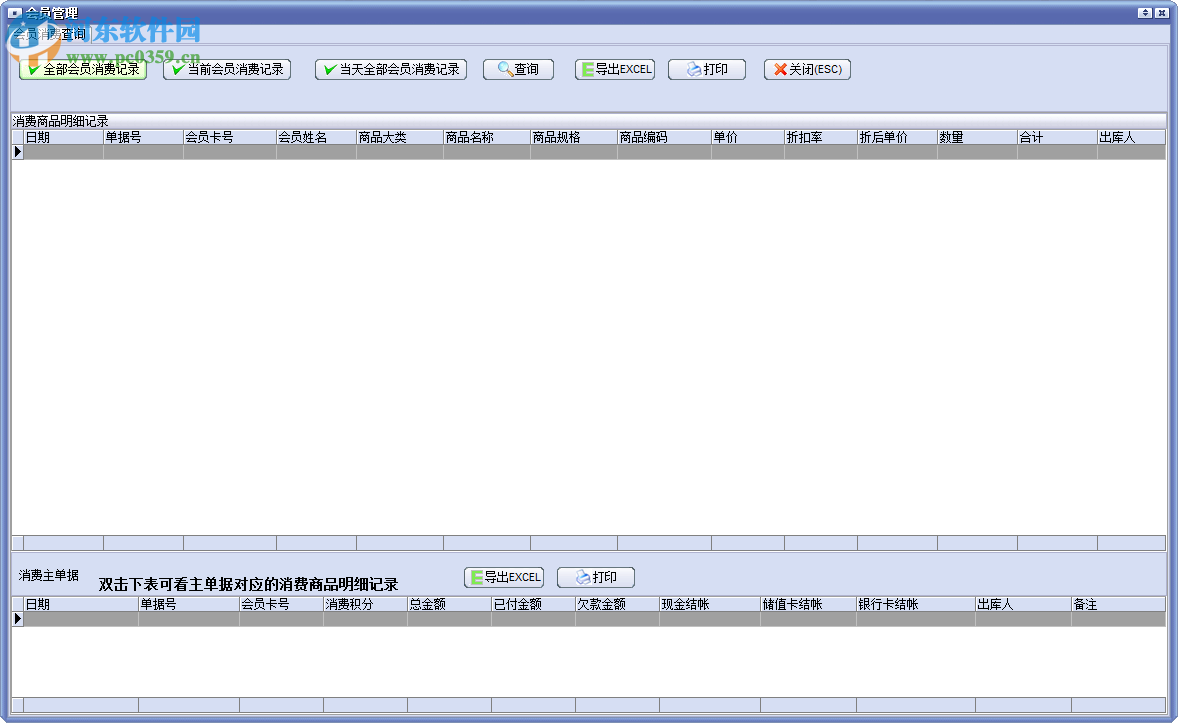Image resolution: width=1178 pixels, height=723 pixels.
Task: Click the top 打印 print button
Action: 706,69
